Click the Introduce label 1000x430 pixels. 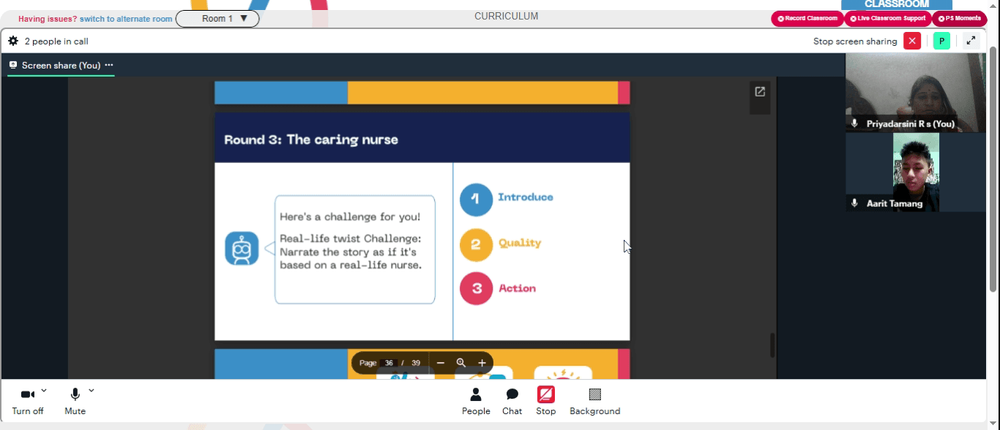click(x=526, y=197)
